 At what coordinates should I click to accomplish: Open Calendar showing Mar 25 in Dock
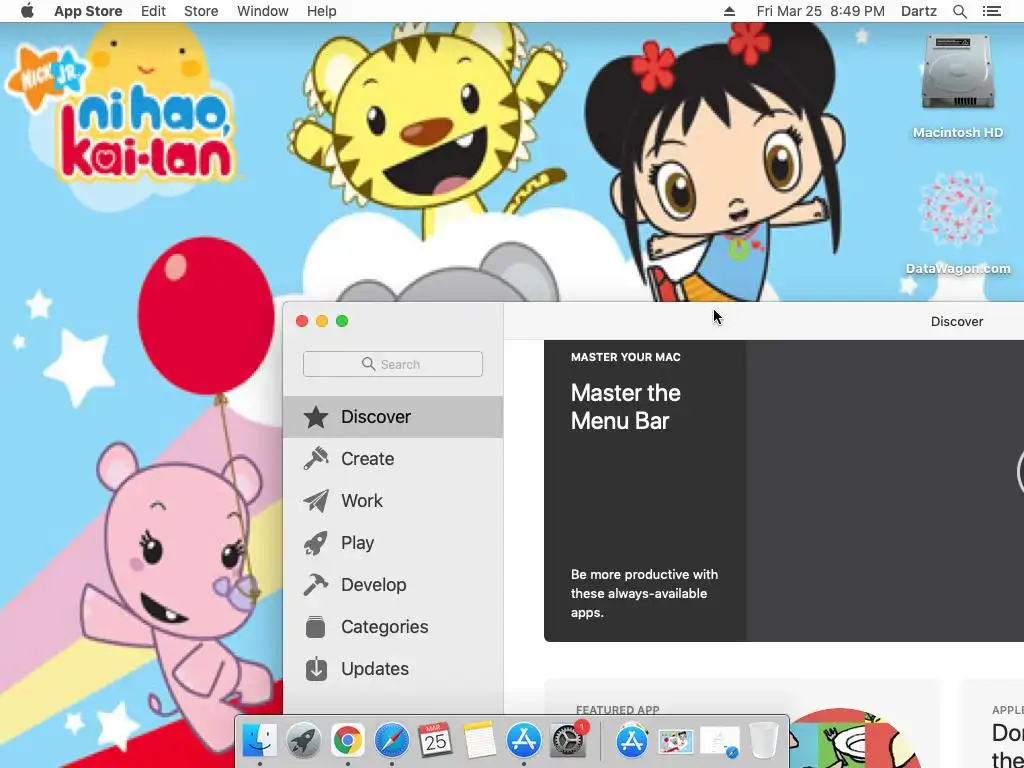coord(436,741)
